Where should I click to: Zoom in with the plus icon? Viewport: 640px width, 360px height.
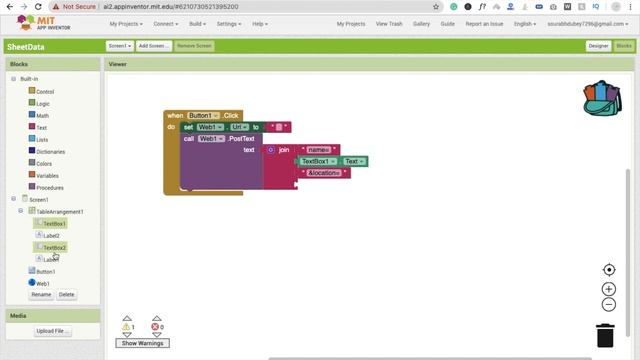(609, 289)
